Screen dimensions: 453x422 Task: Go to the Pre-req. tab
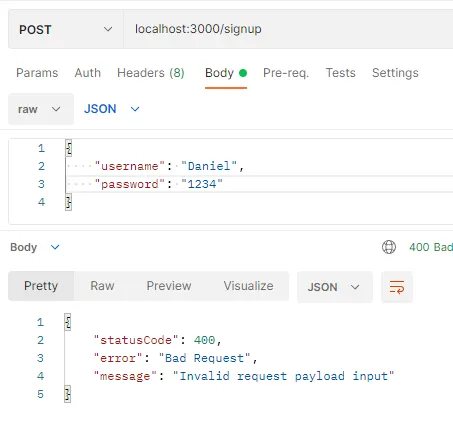[x=286, y=73]
